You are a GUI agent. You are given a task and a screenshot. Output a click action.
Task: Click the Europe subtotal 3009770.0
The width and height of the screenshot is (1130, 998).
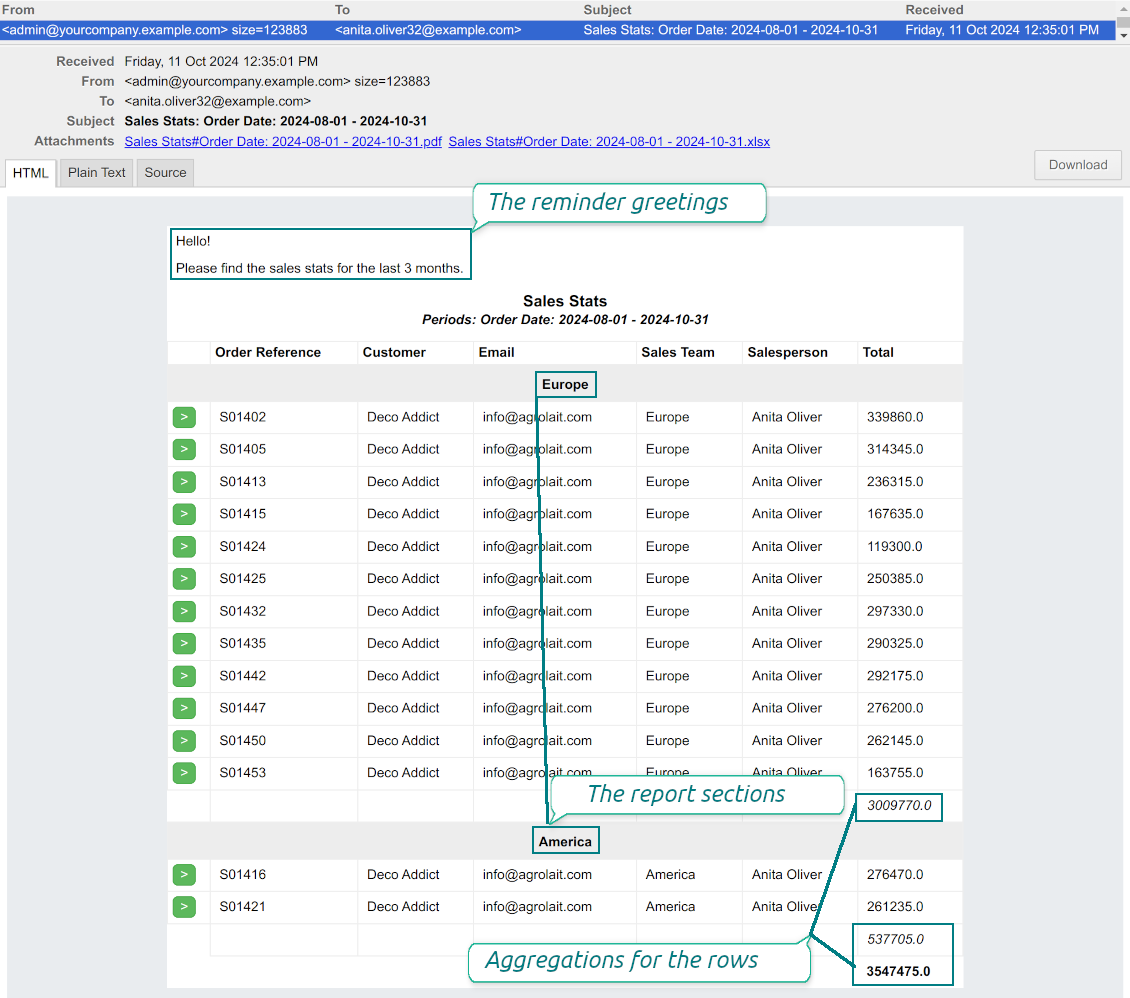coord(899,806)
